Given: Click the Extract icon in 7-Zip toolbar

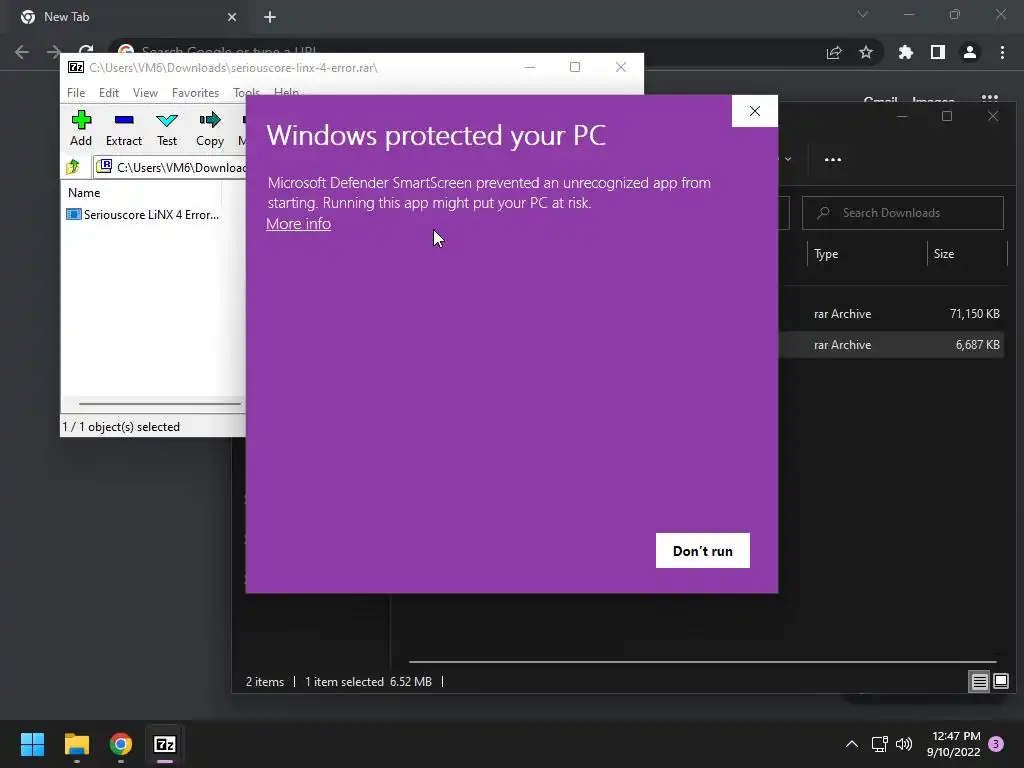Looking at the screenshot, I should (123, 128).
